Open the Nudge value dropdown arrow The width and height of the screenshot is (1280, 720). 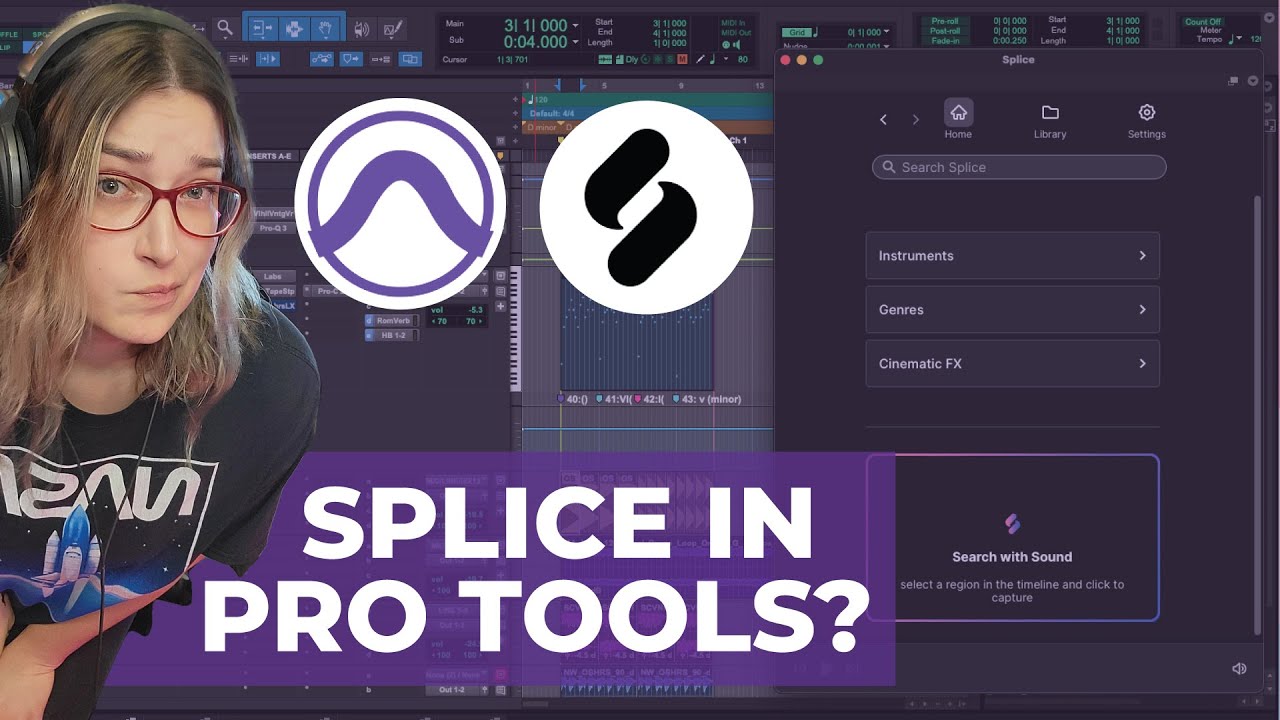pyautogui.click(x=886, y=46)
